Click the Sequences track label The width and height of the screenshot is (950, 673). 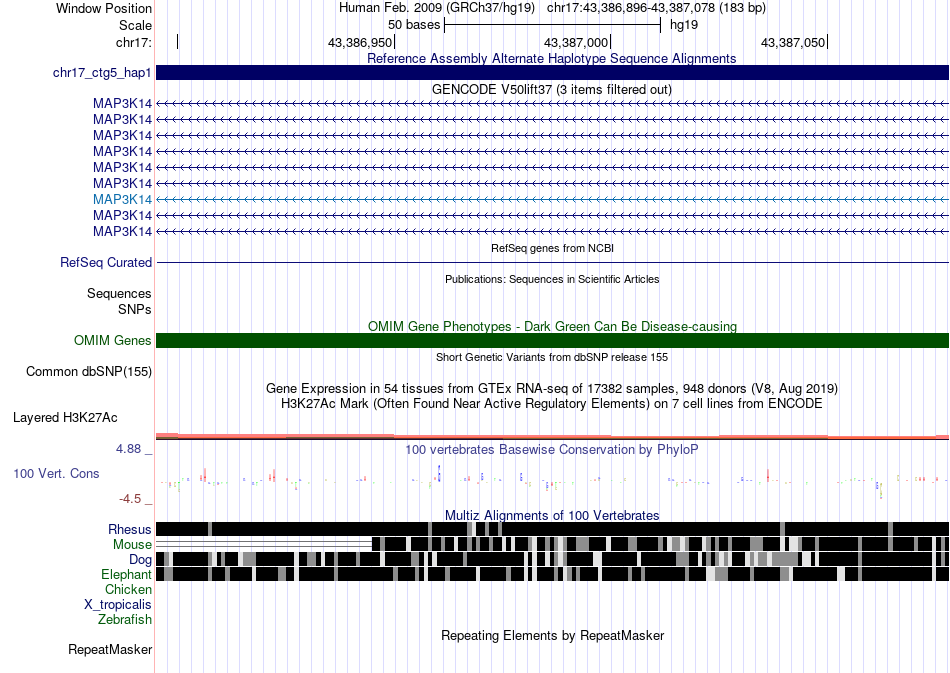119,294
